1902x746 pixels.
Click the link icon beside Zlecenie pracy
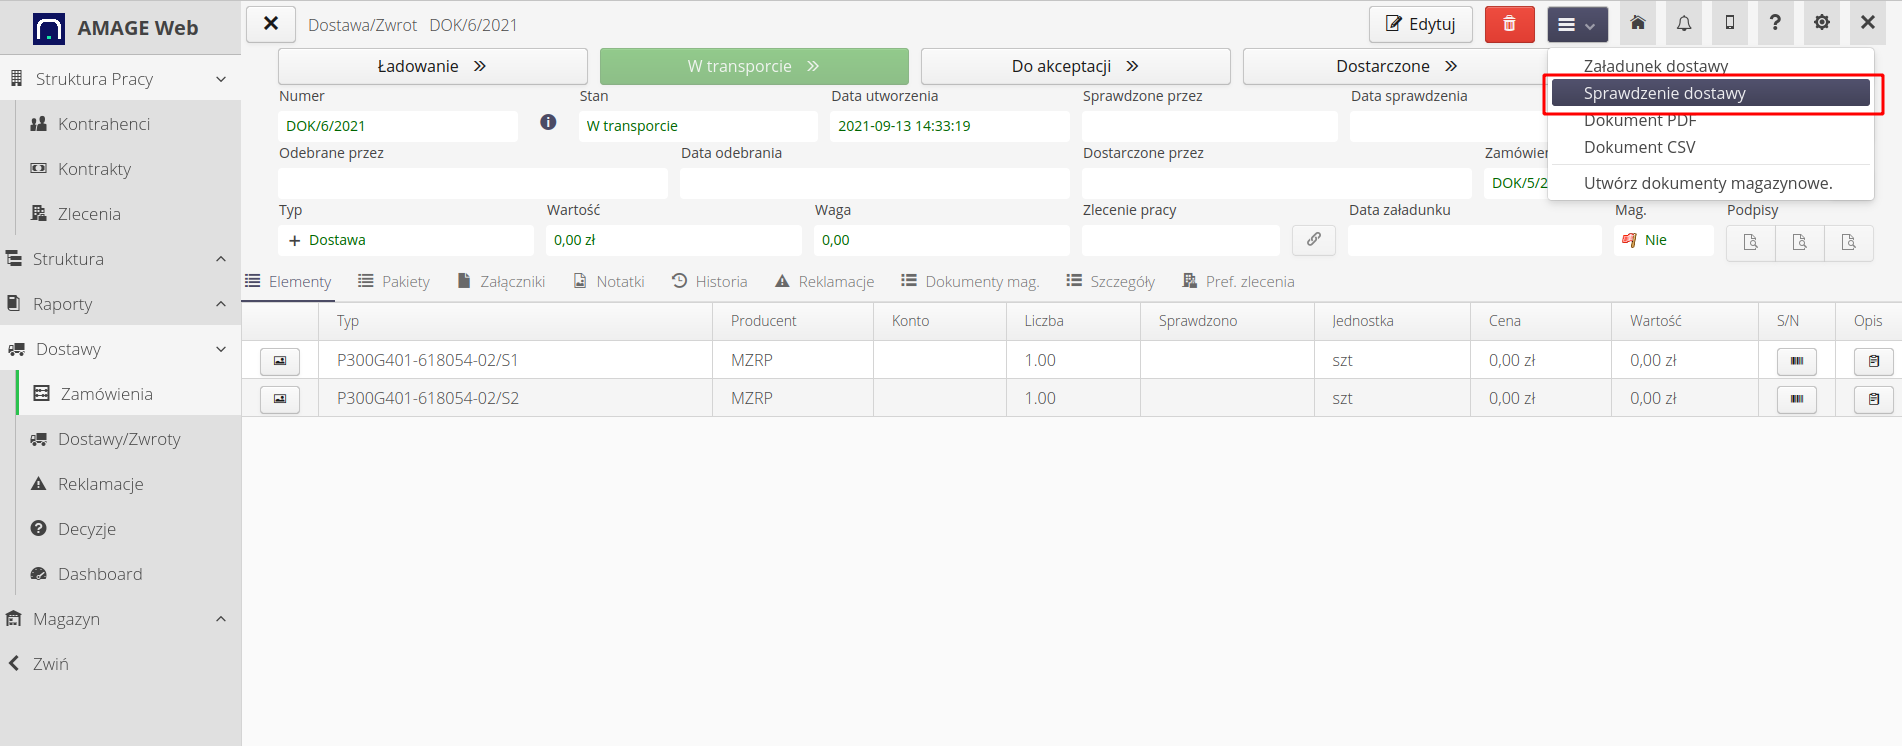(x=1313, y=240)
